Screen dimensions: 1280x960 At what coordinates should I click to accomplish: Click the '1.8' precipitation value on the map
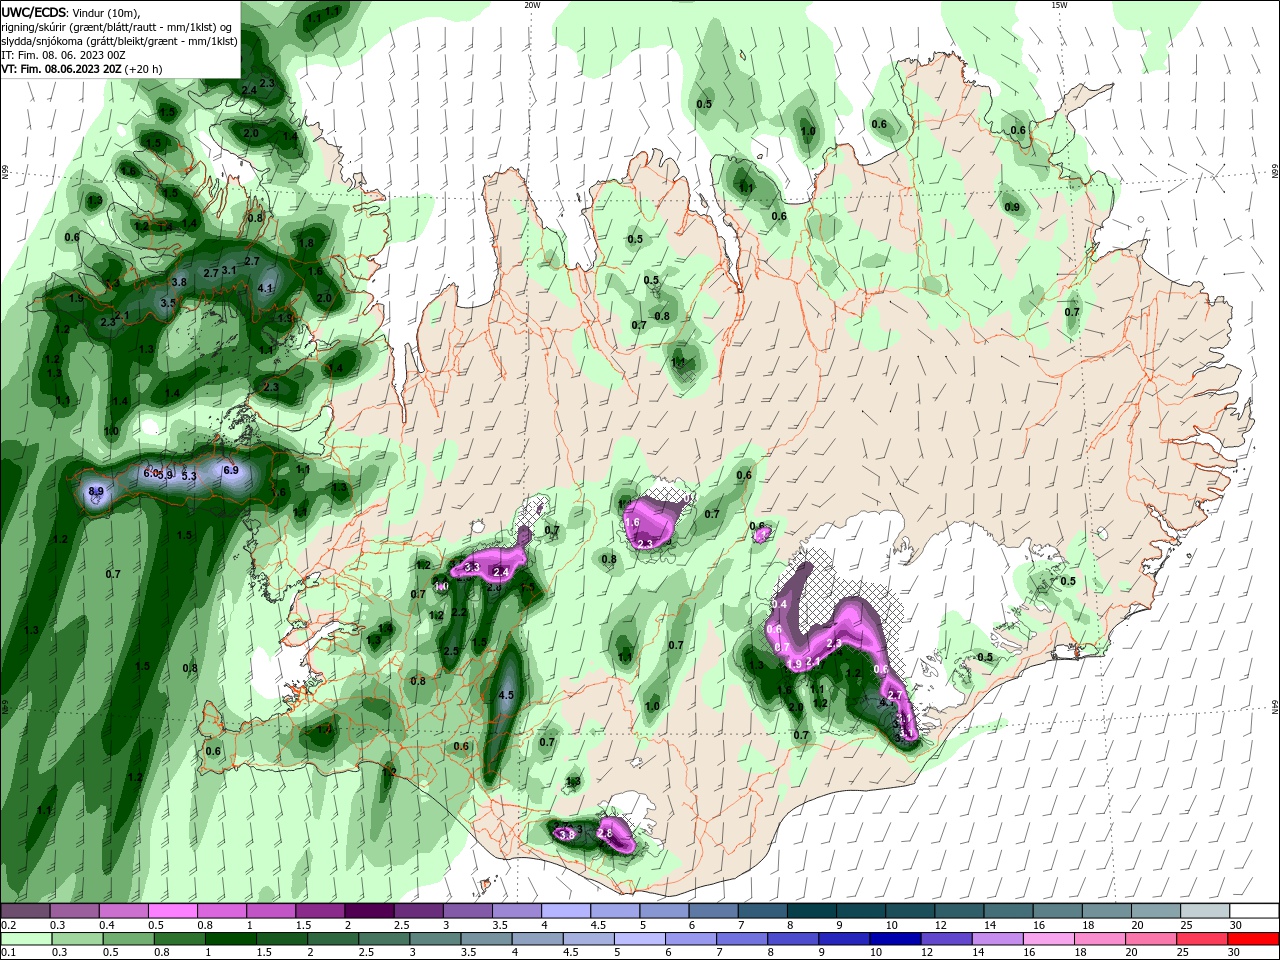[307, 243]
